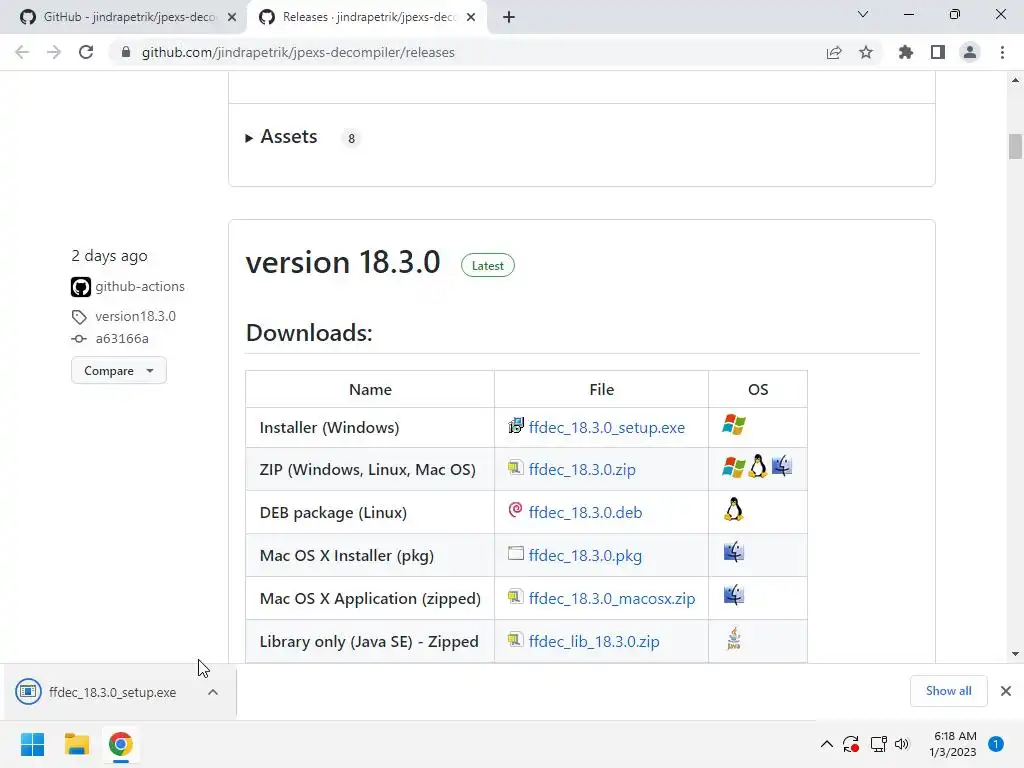Open the clock showing 6:18 AM
This screenshot has height=768, width=1024.
click(x=953, y=744)
